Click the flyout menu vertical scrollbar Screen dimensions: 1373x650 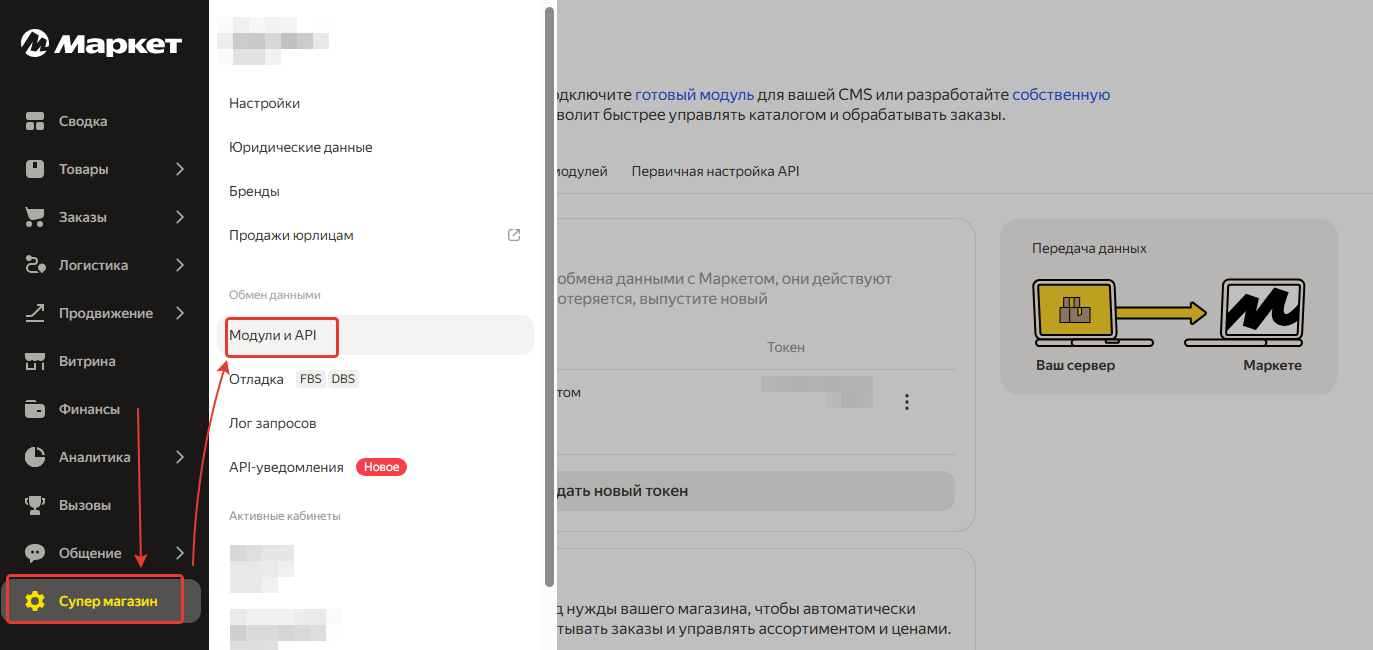click(549, 296)
